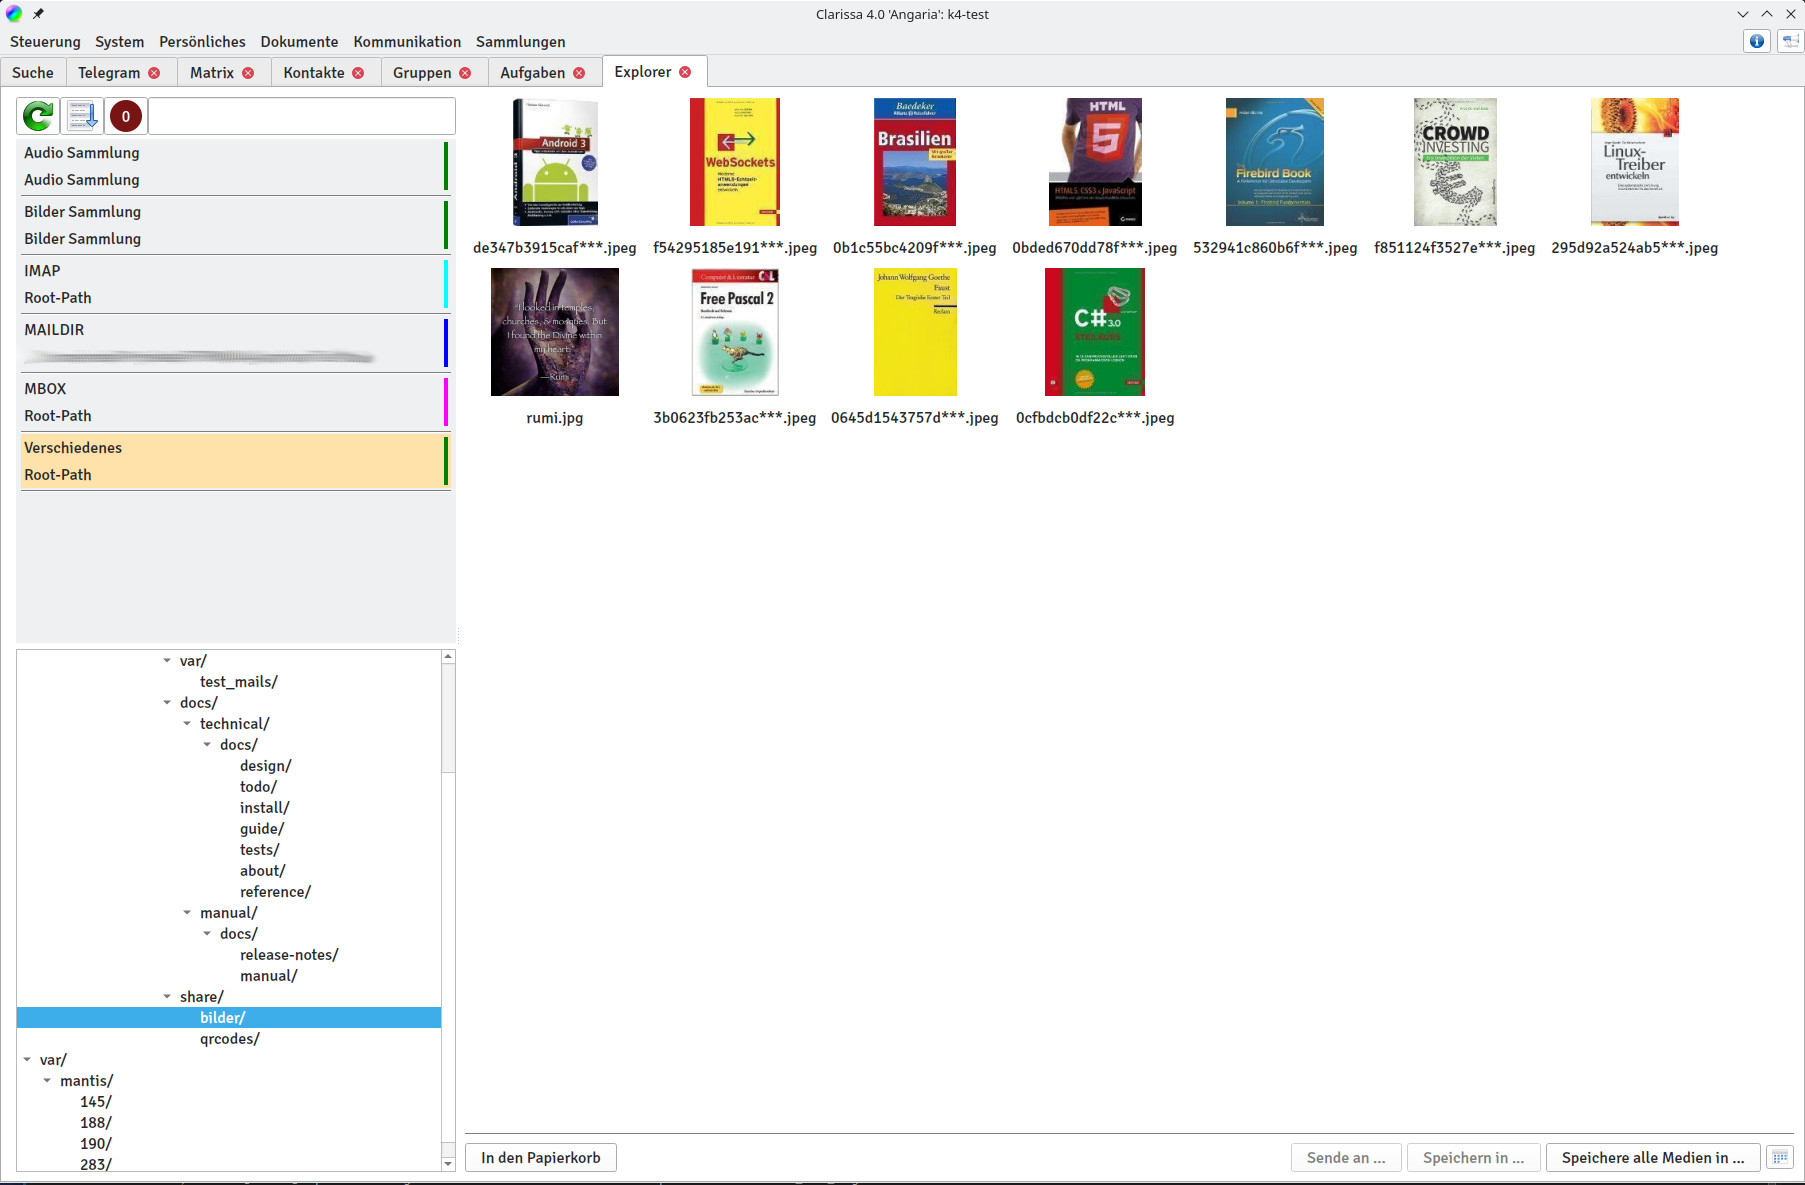This screenshot has height=1185, width=1805.
Task: Switch to the Suche tab
Action: tap(33, 73)
